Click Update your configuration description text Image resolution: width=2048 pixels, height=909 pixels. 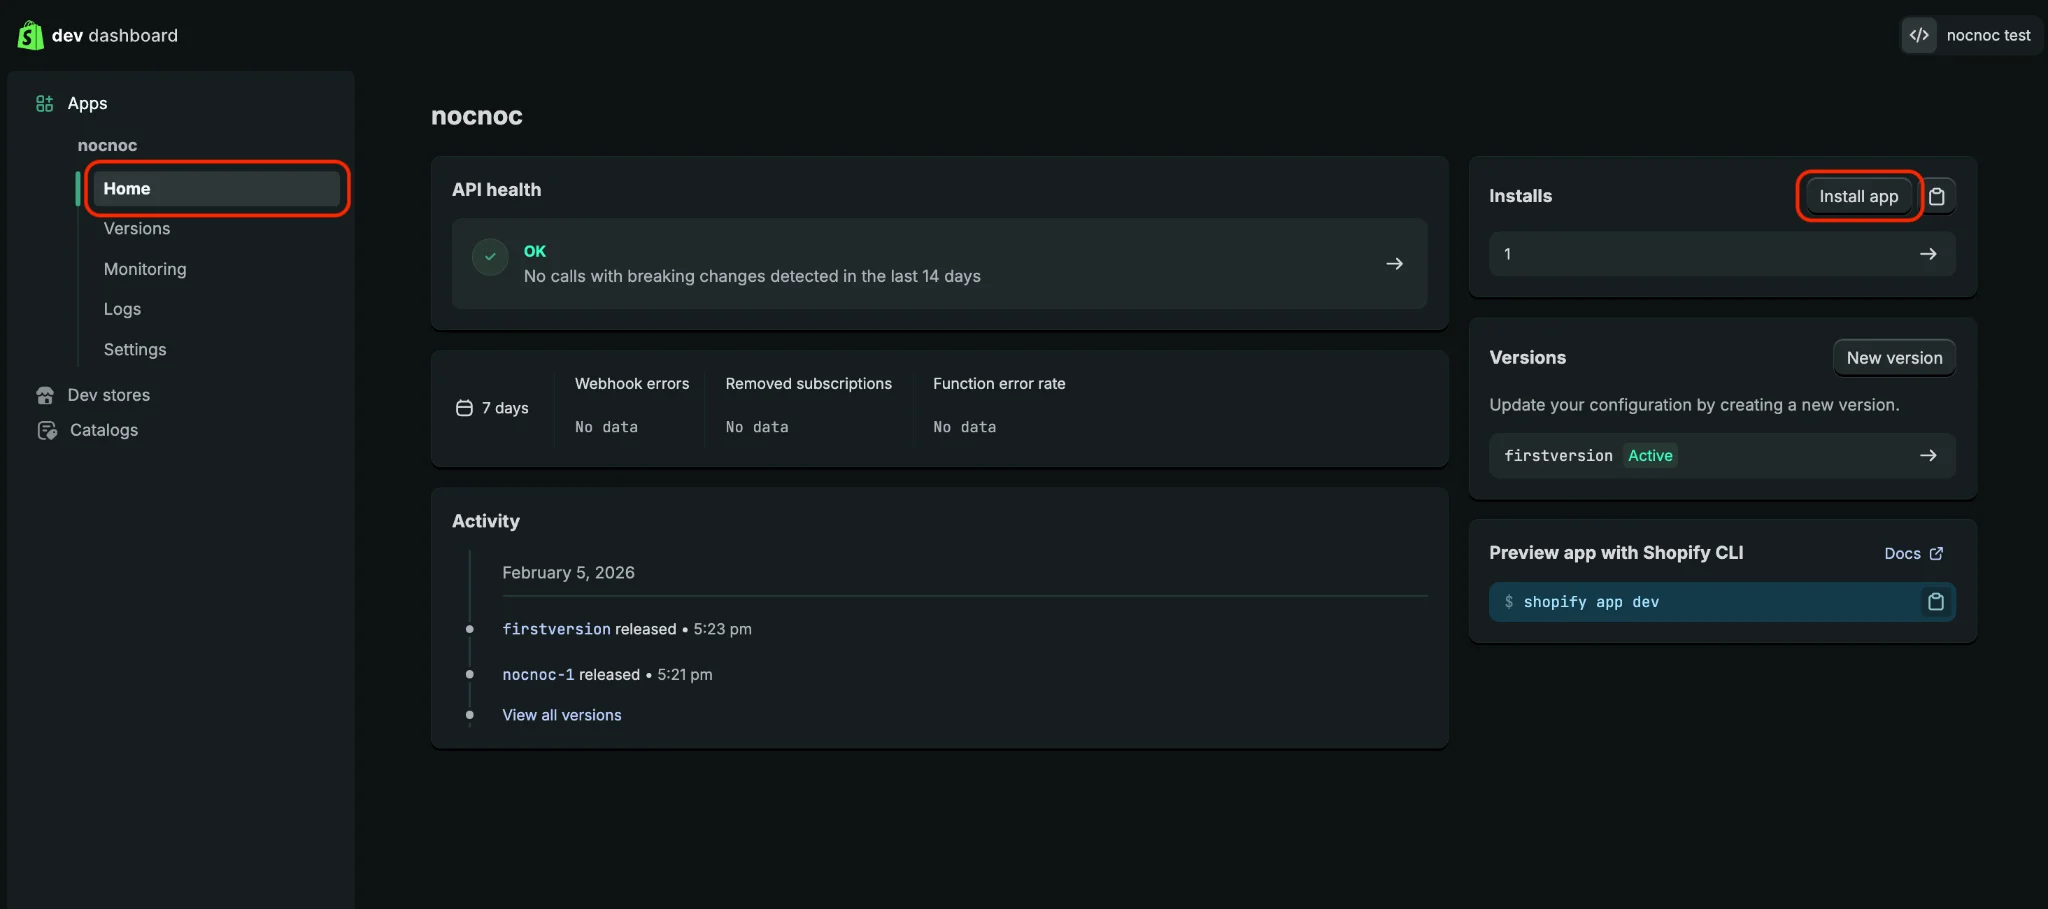click(x=1694, y=405)
